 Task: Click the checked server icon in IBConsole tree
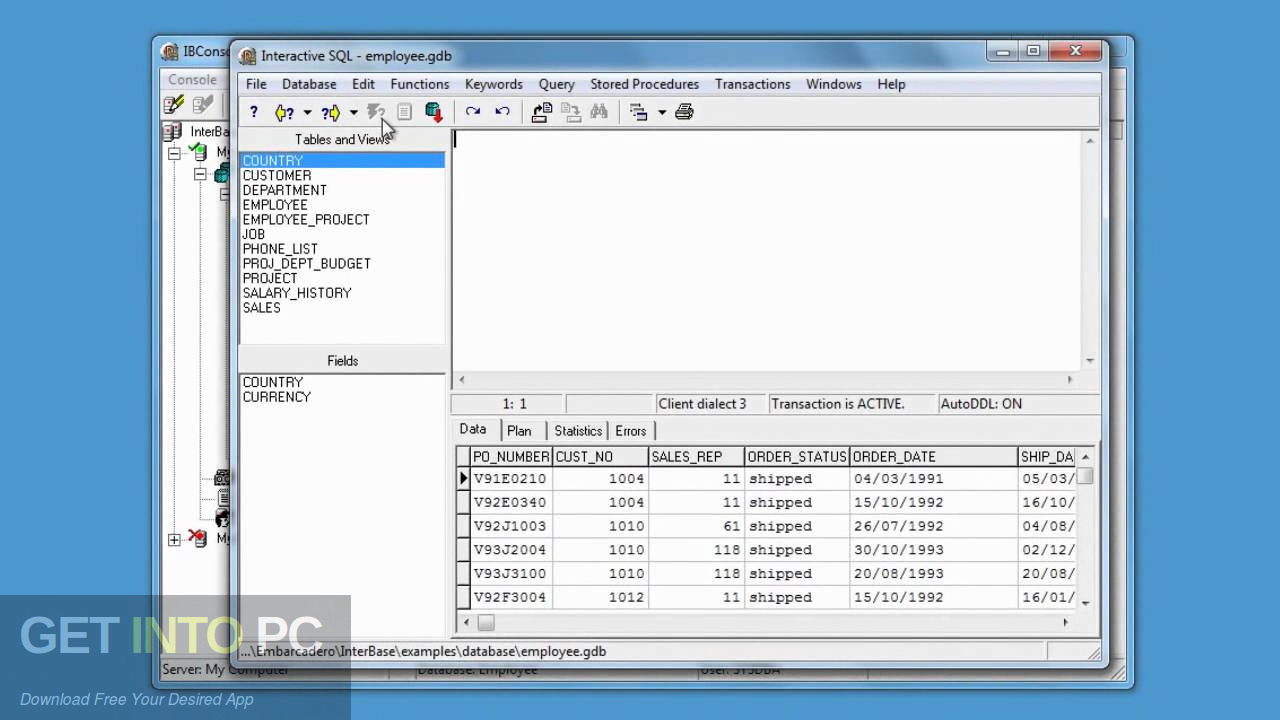coord(197,152)
